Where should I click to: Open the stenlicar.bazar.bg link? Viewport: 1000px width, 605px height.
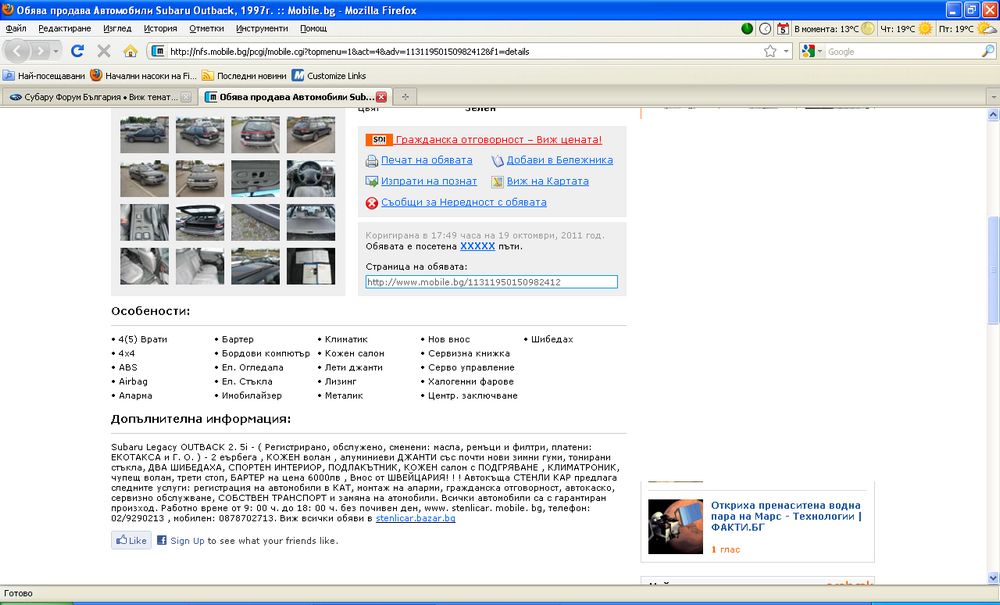[416, 518]
